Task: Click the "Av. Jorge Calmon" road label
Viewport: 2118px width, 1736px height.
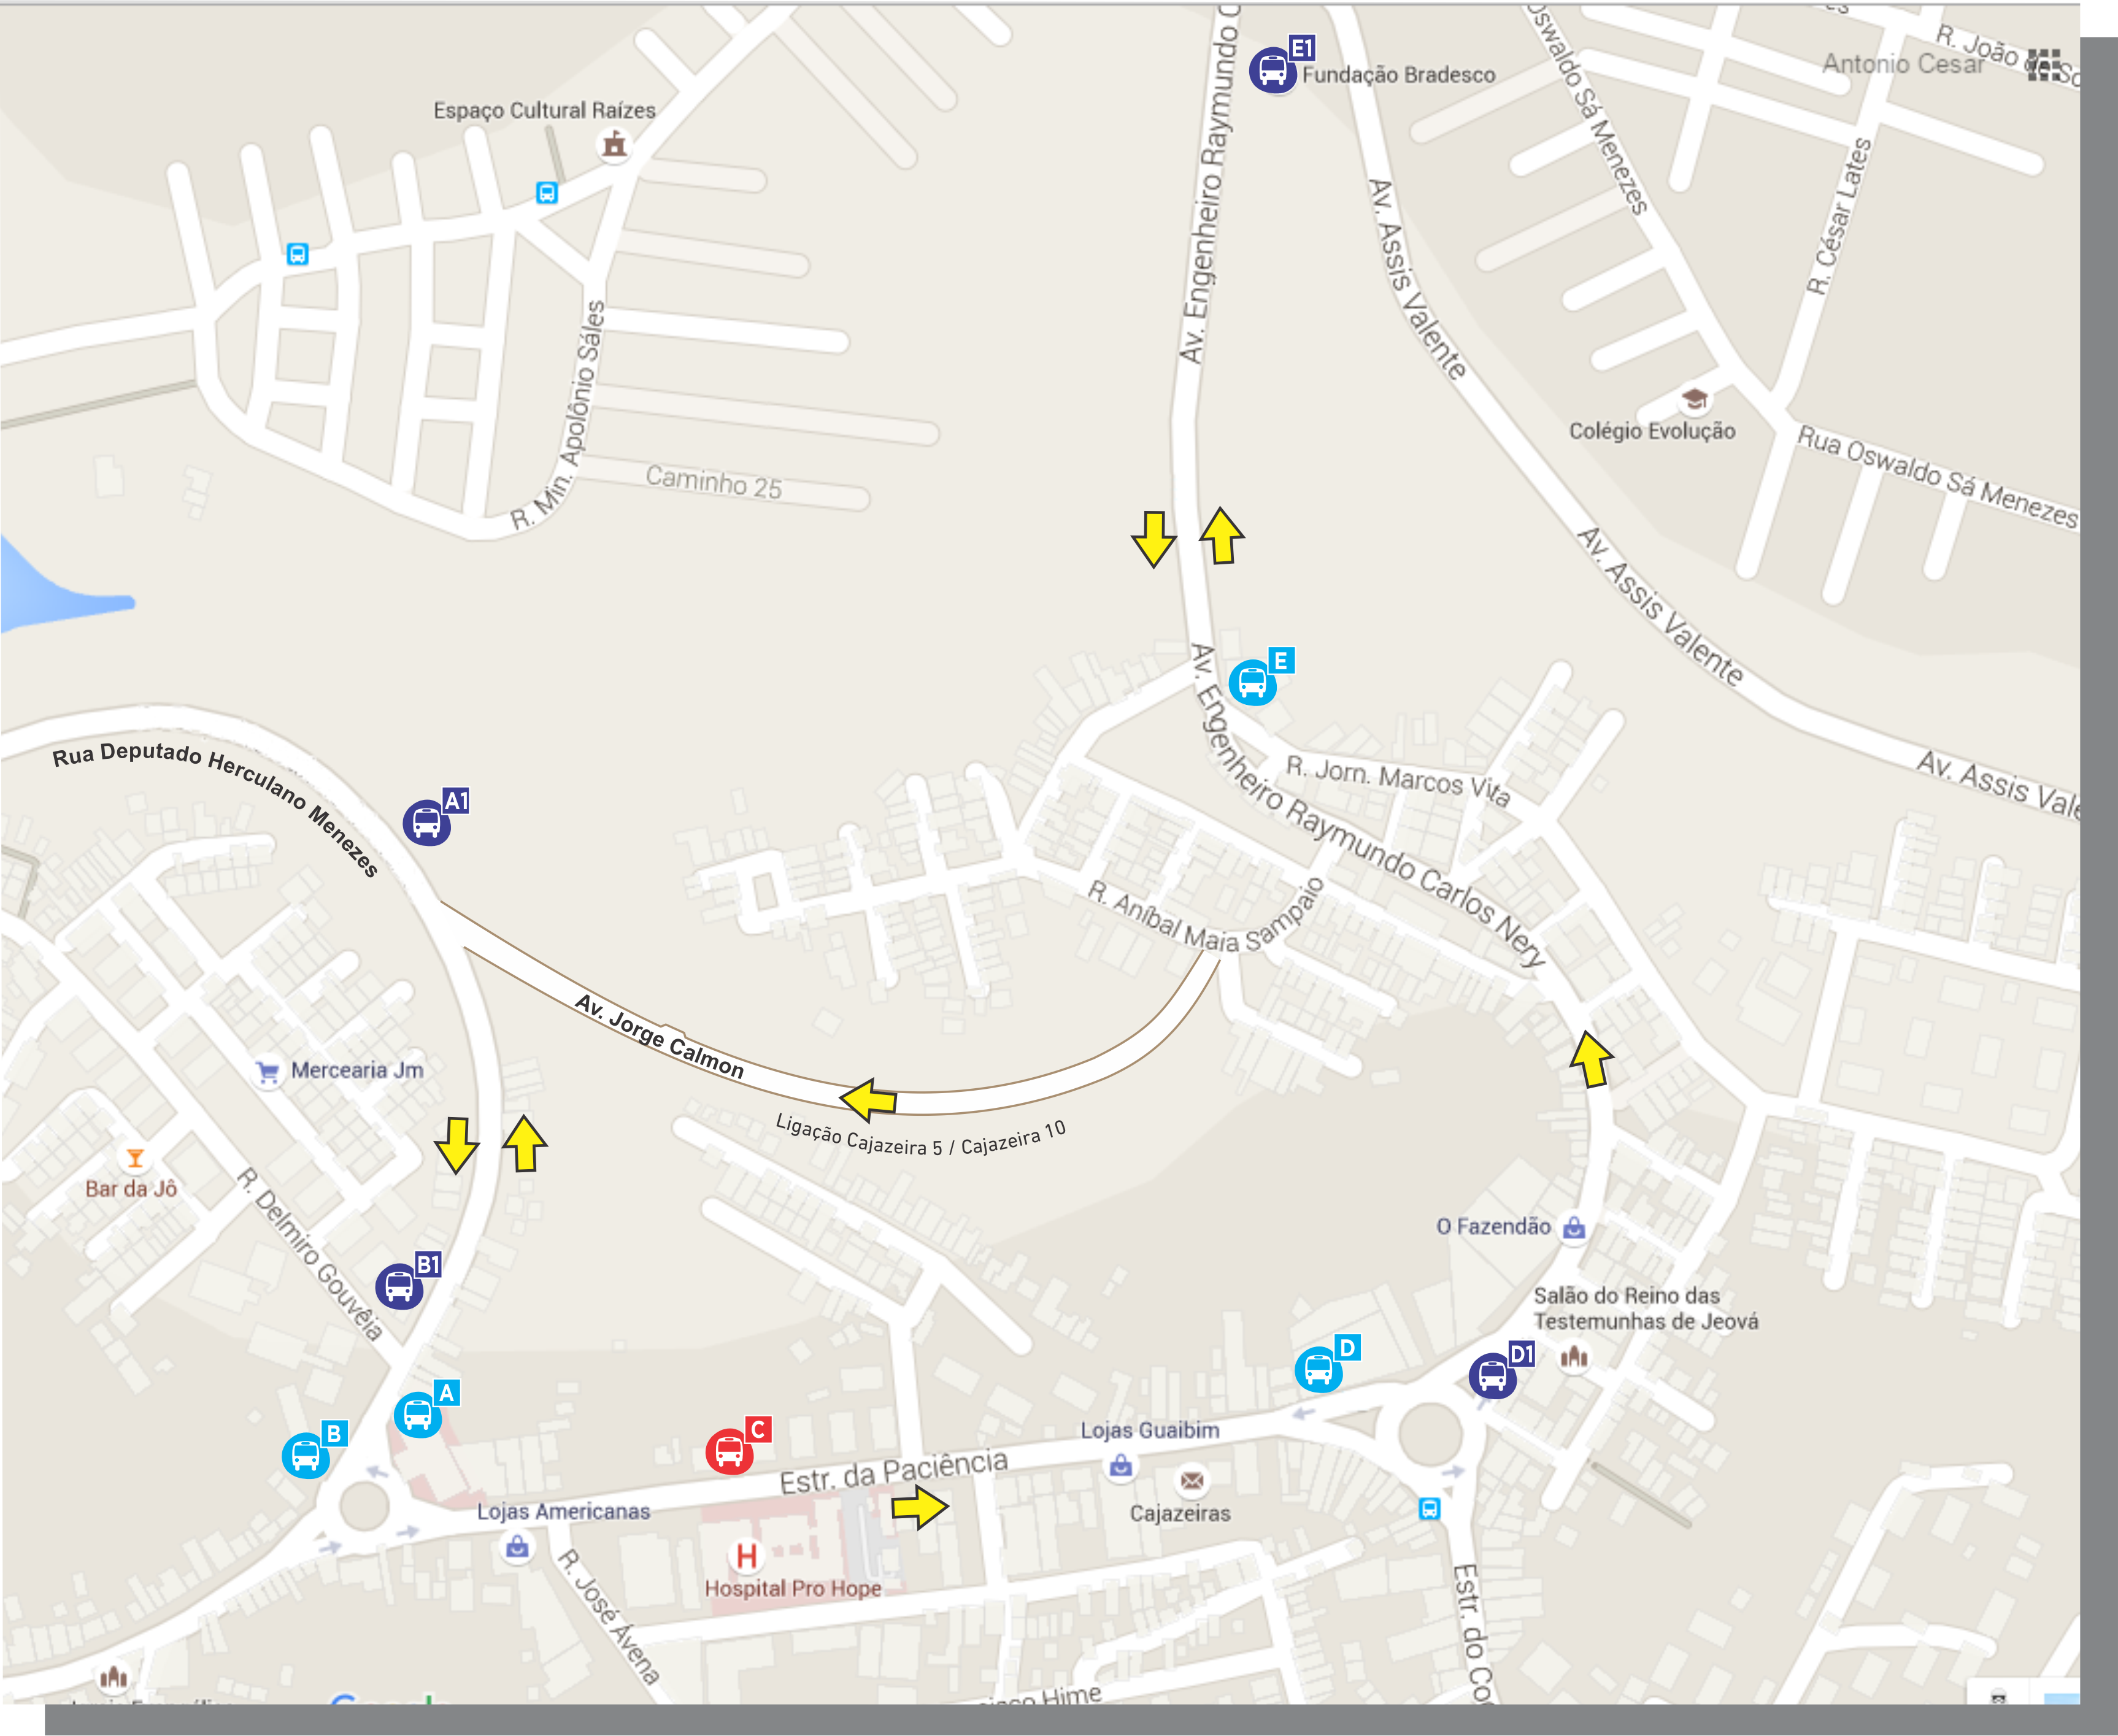Action: [660, 1036]
